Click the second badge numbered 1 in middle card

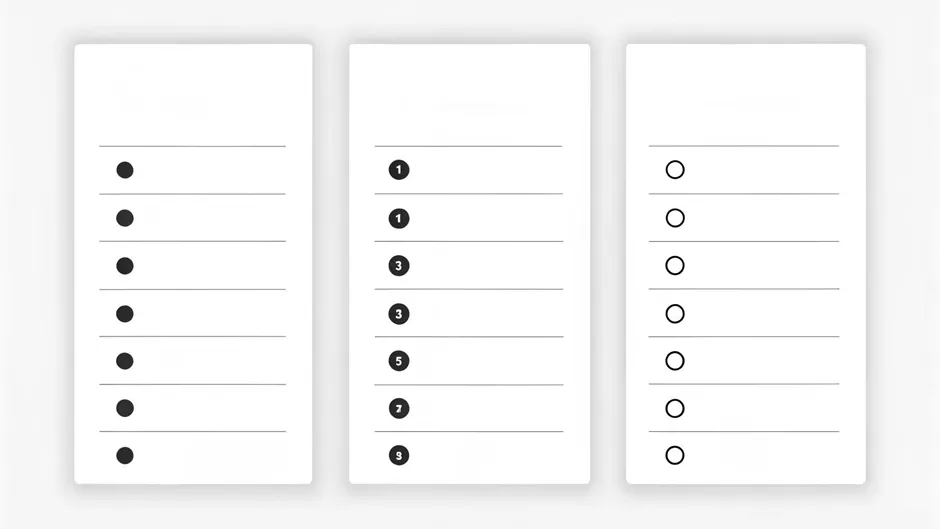point(399,218)
